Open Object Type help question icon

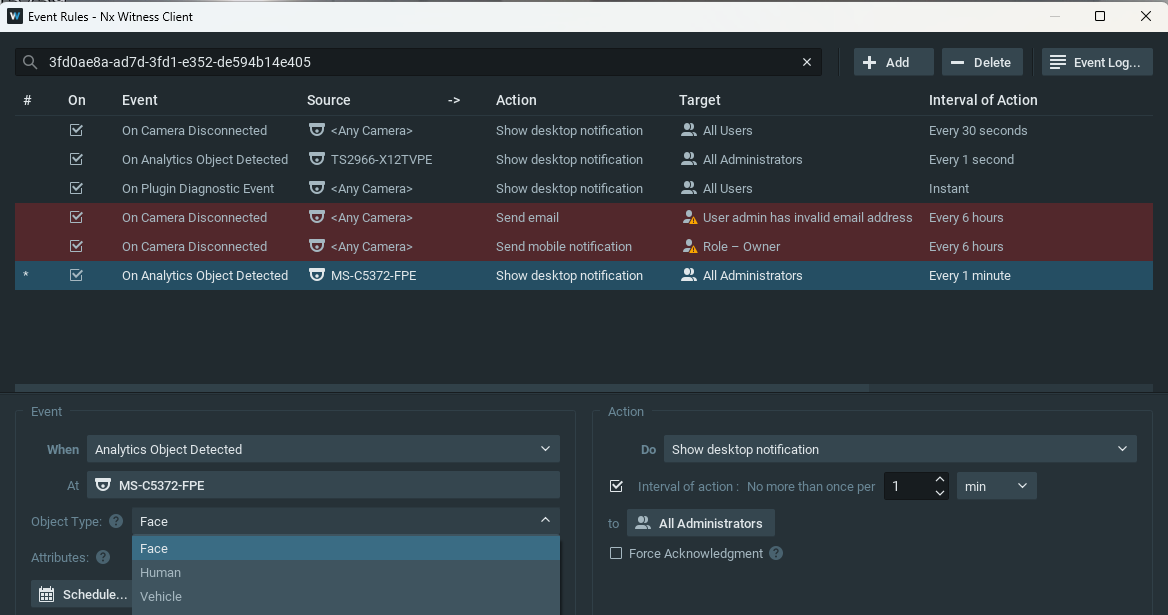click(x=116, y=521)
